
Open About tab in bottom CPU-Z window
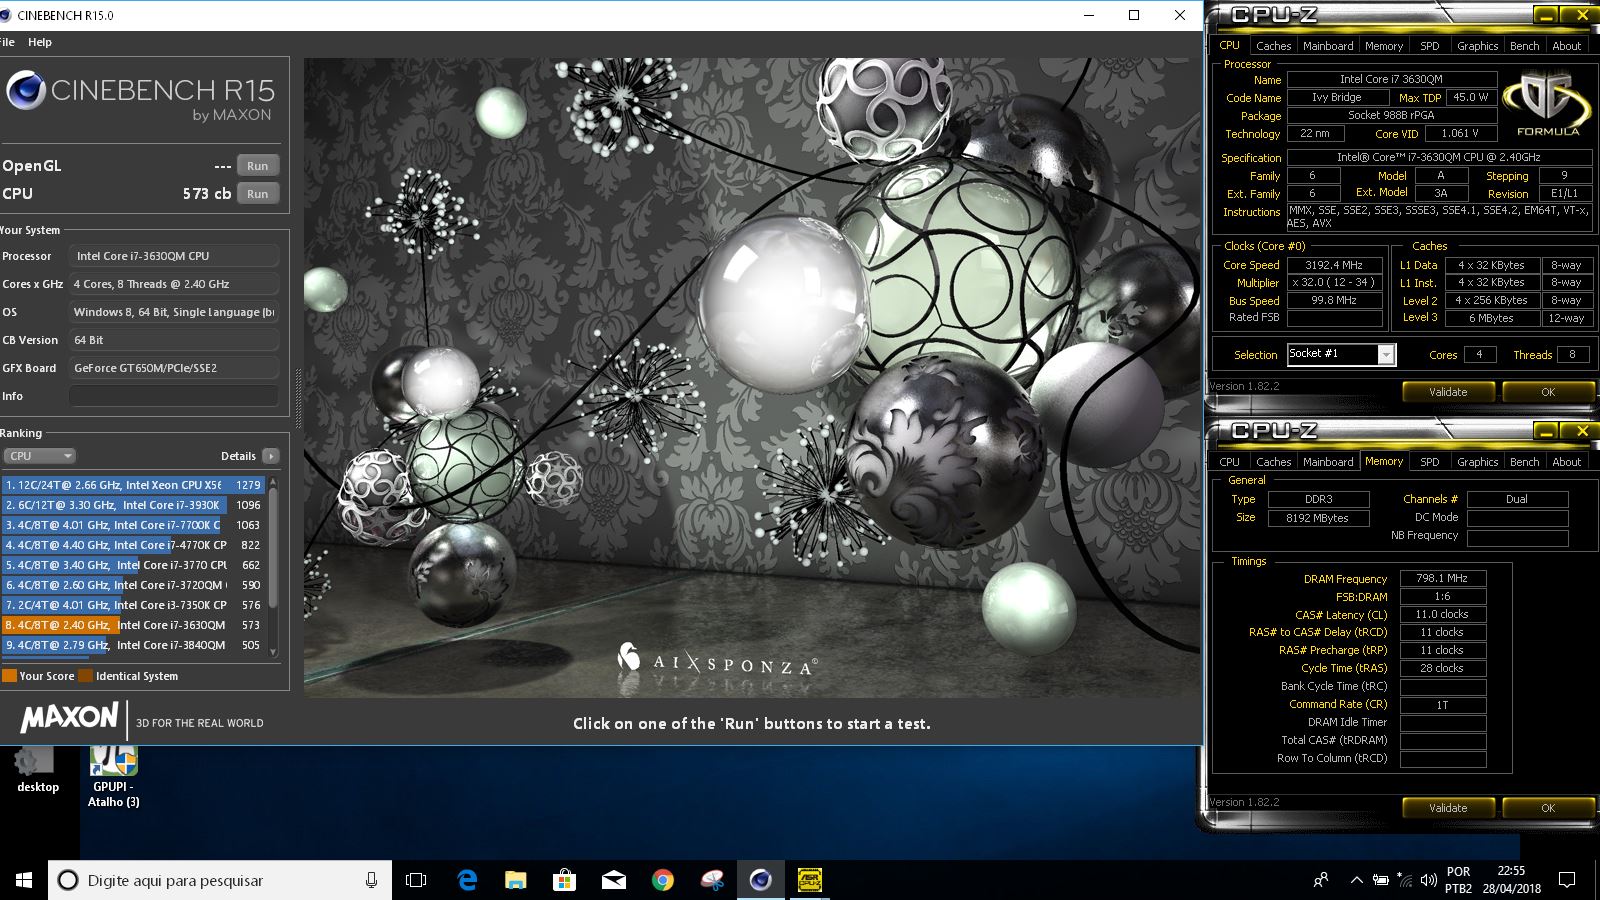click(1567, 462)
